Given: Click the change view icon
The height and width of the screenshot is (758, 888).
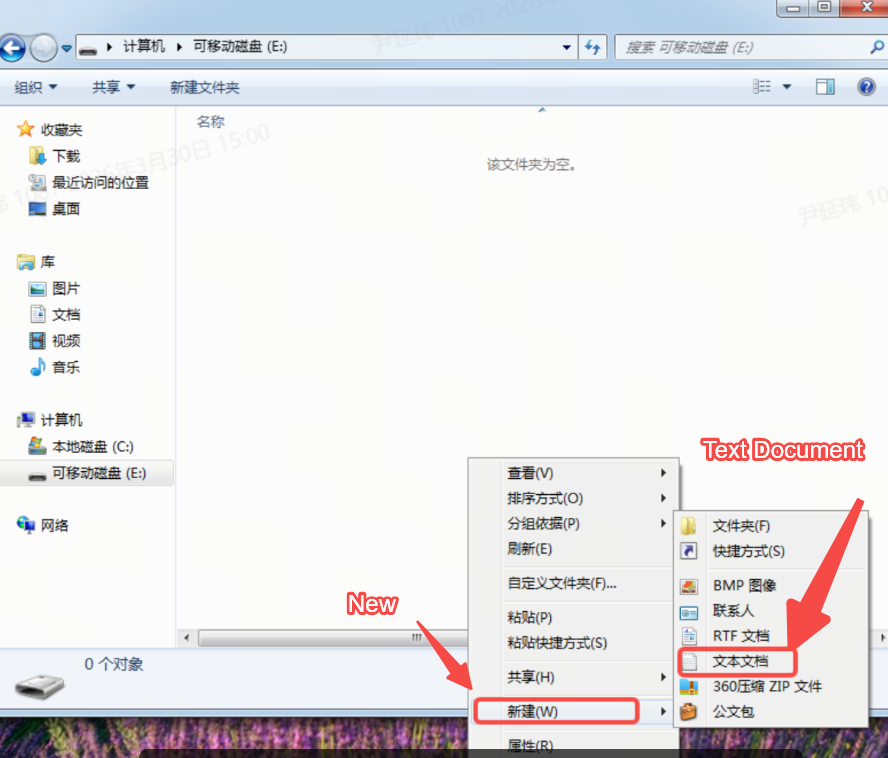Looking at the screenshot, I should 762,87.
